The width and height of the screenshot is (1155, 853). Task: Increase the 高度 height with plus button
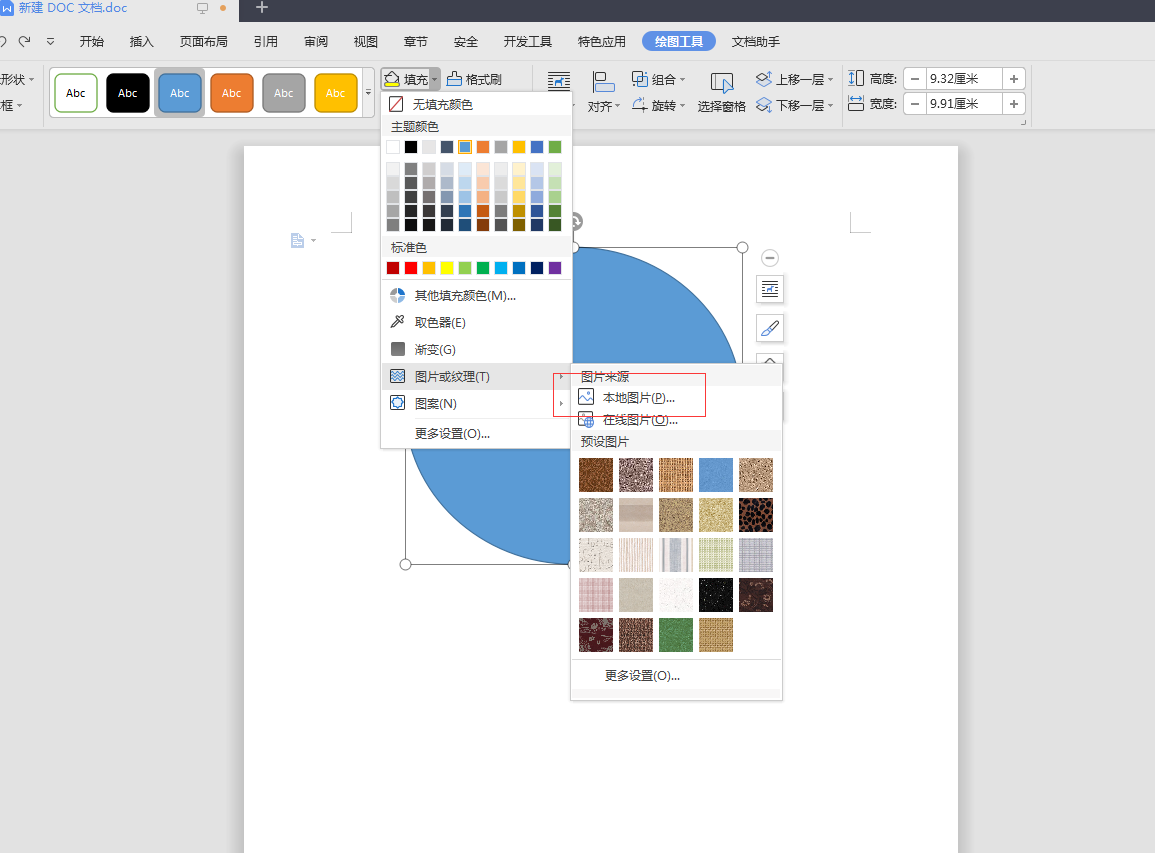click(1014, 79)
